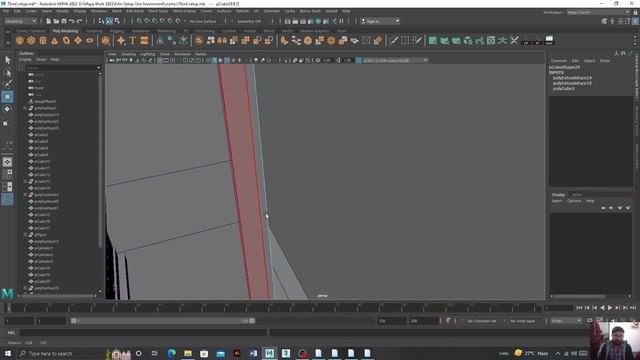Image resolution: width=640 pixels, height=360 pixels.
Task: Toggle select by hierarchy mode
Action: click(x=102, y=21)
